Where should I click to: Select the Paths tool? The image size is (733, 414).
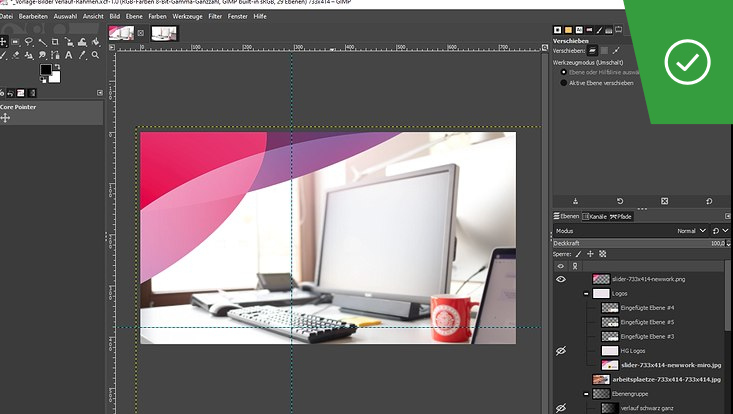click(x=56, y=55)
